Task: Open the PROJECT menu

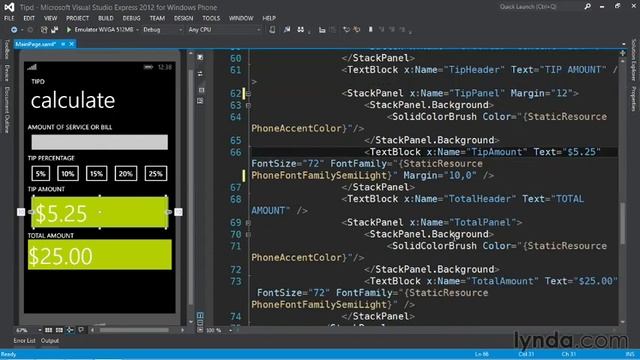Action: [x=77, y=18]
